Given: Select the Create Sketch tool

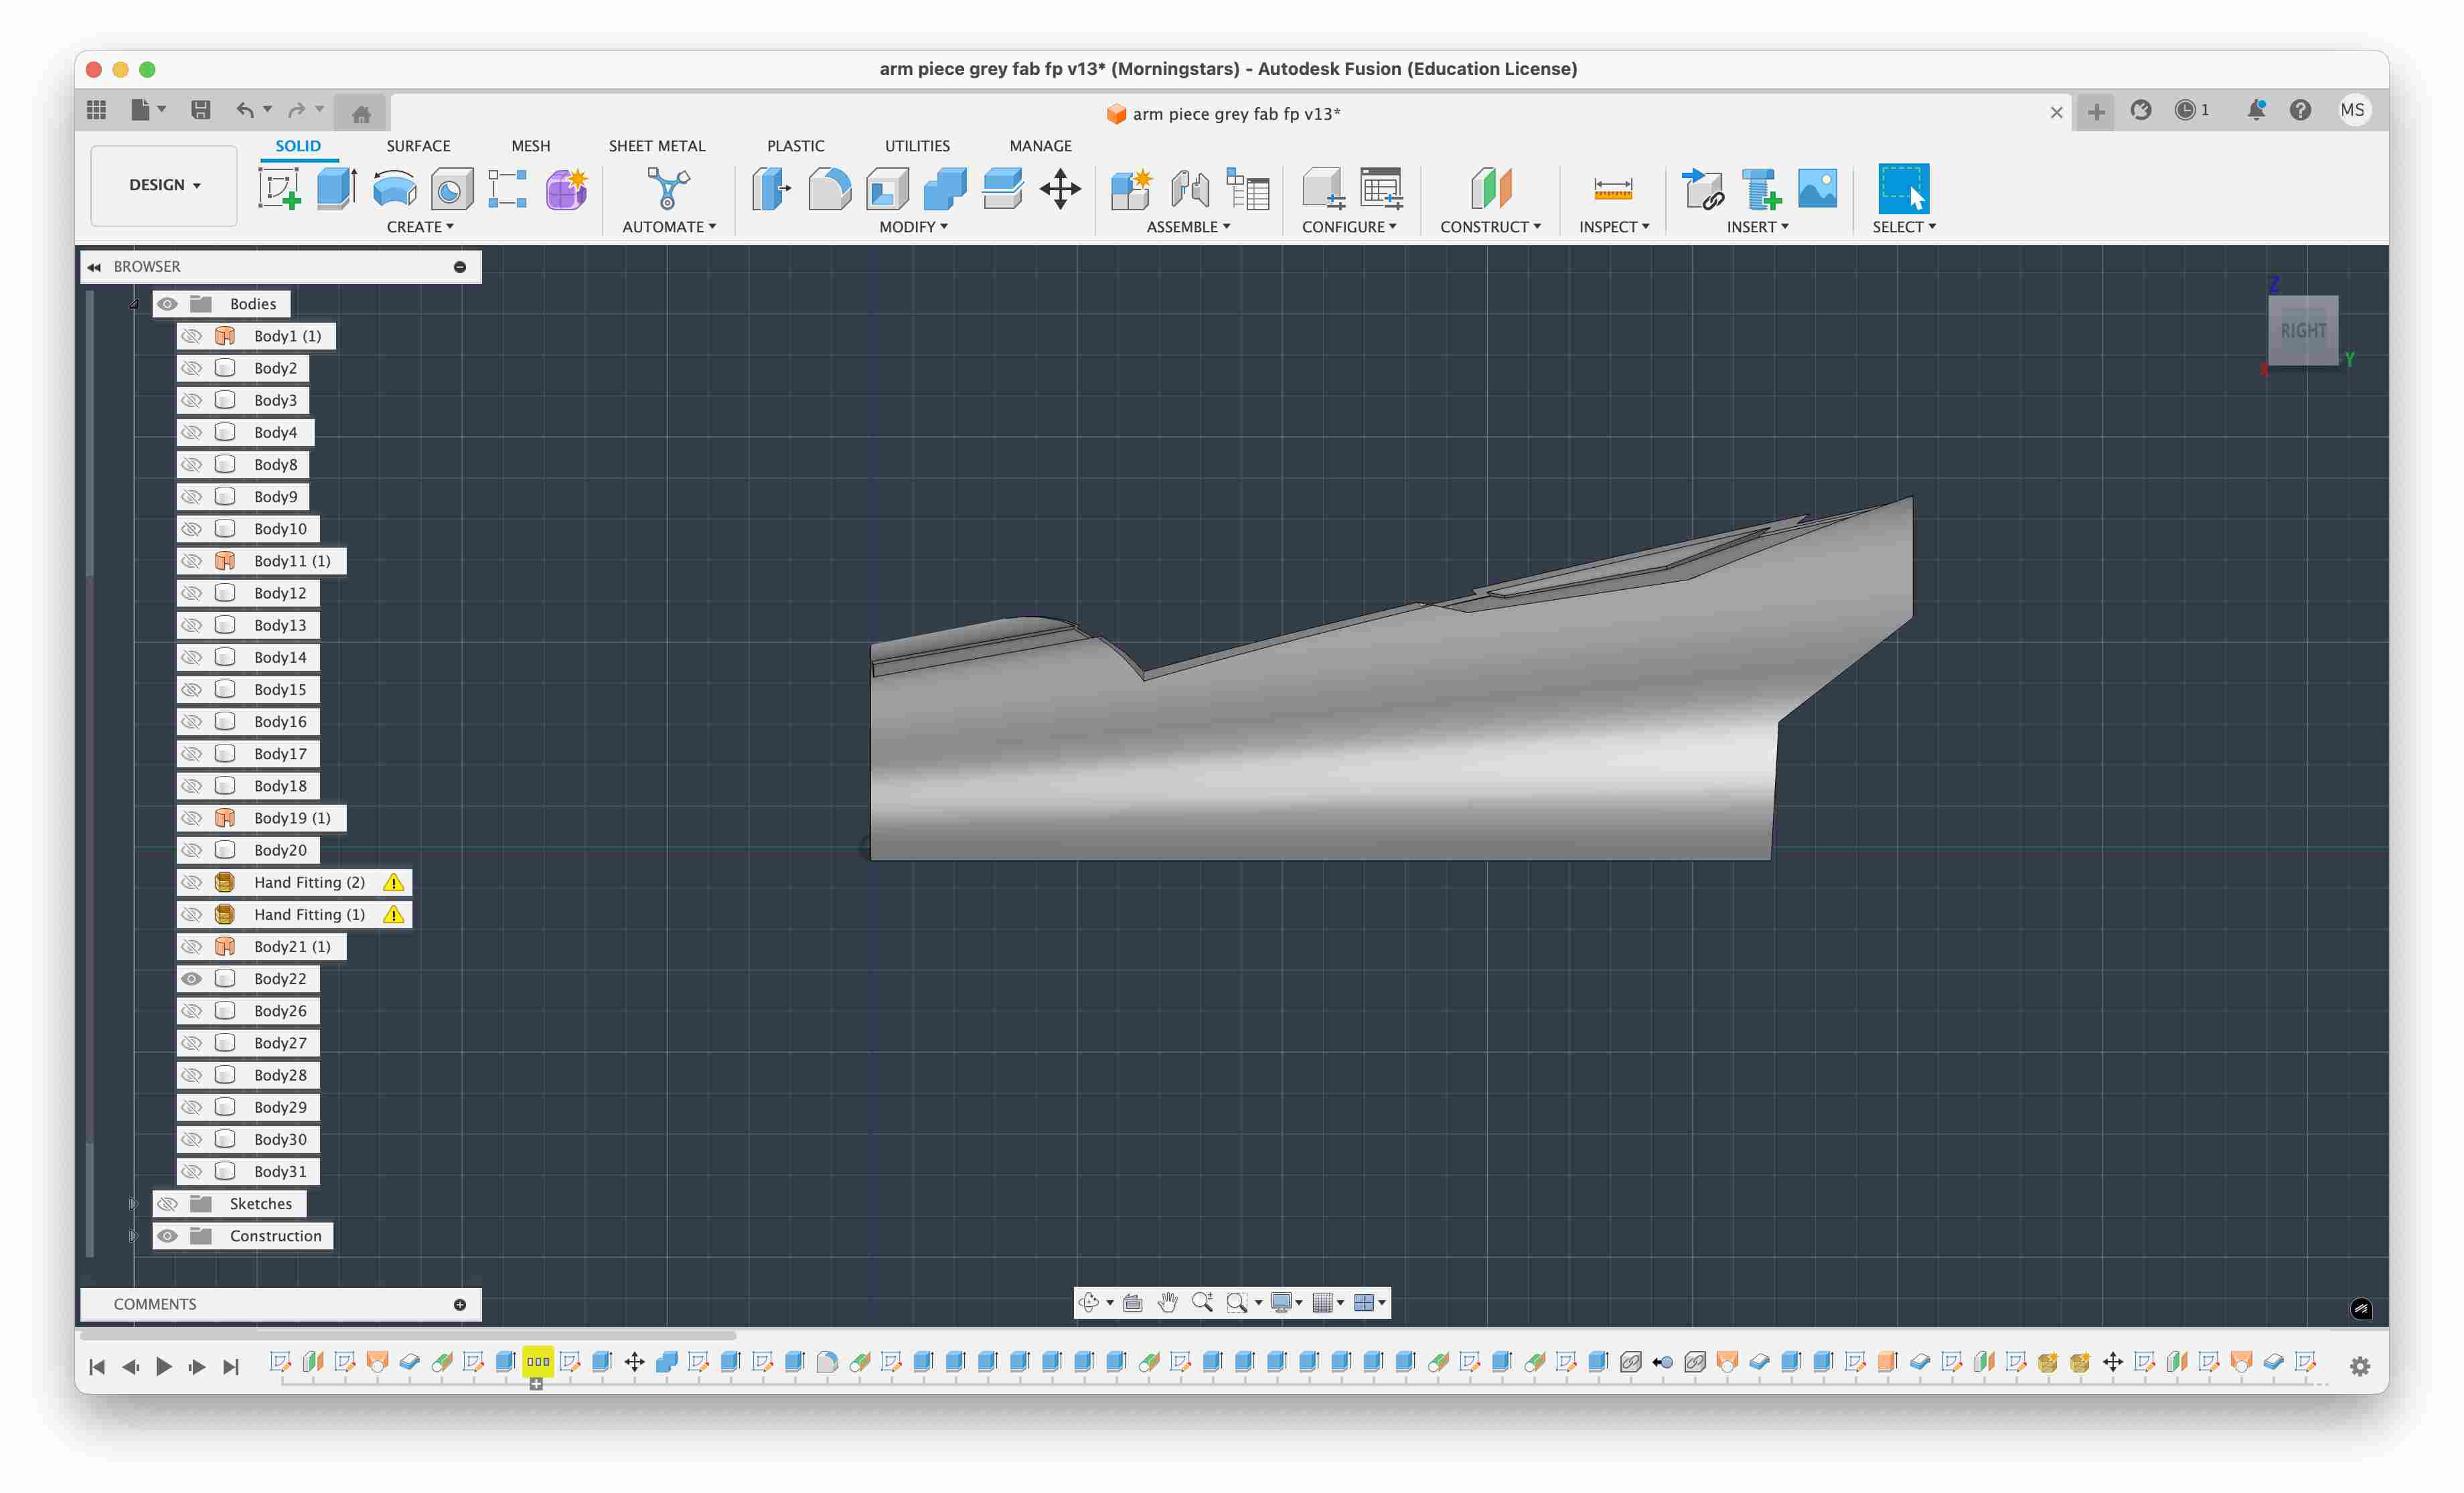Looking at the screenshot, I should point(279,188).
